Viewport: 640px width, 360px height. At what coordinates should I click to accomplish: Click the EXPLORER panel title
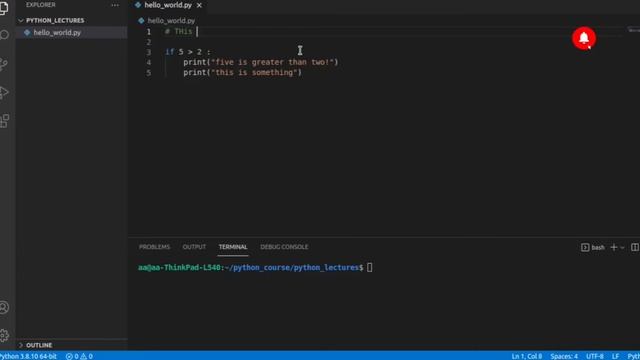point(40,5)
